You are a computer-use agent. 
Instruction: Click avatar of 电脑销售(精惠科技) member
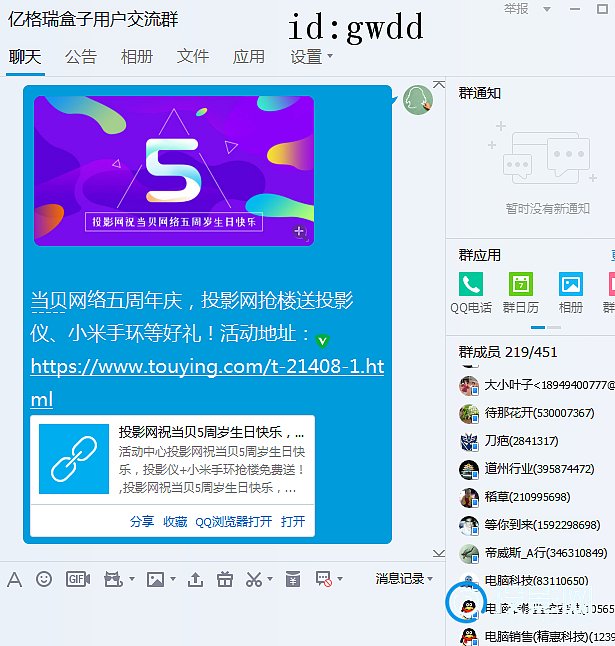pyautogui.click(x=469, y=637)
